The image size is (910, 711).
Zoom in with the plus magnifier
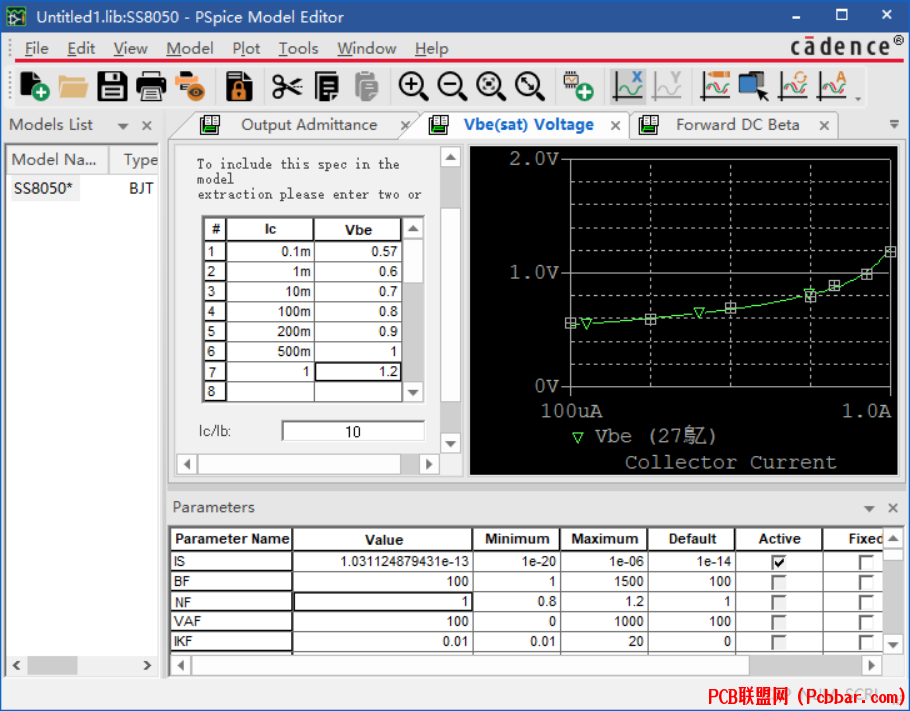point(413,86)
